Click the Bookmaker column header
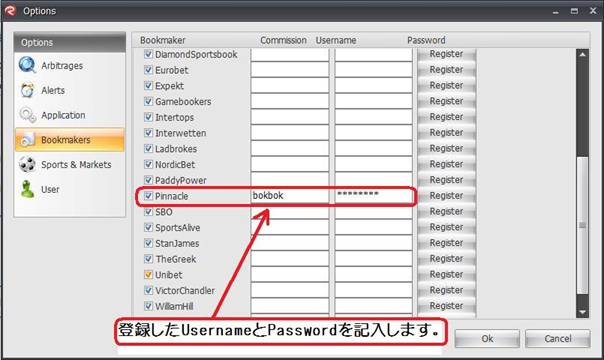 click(163, 40)
